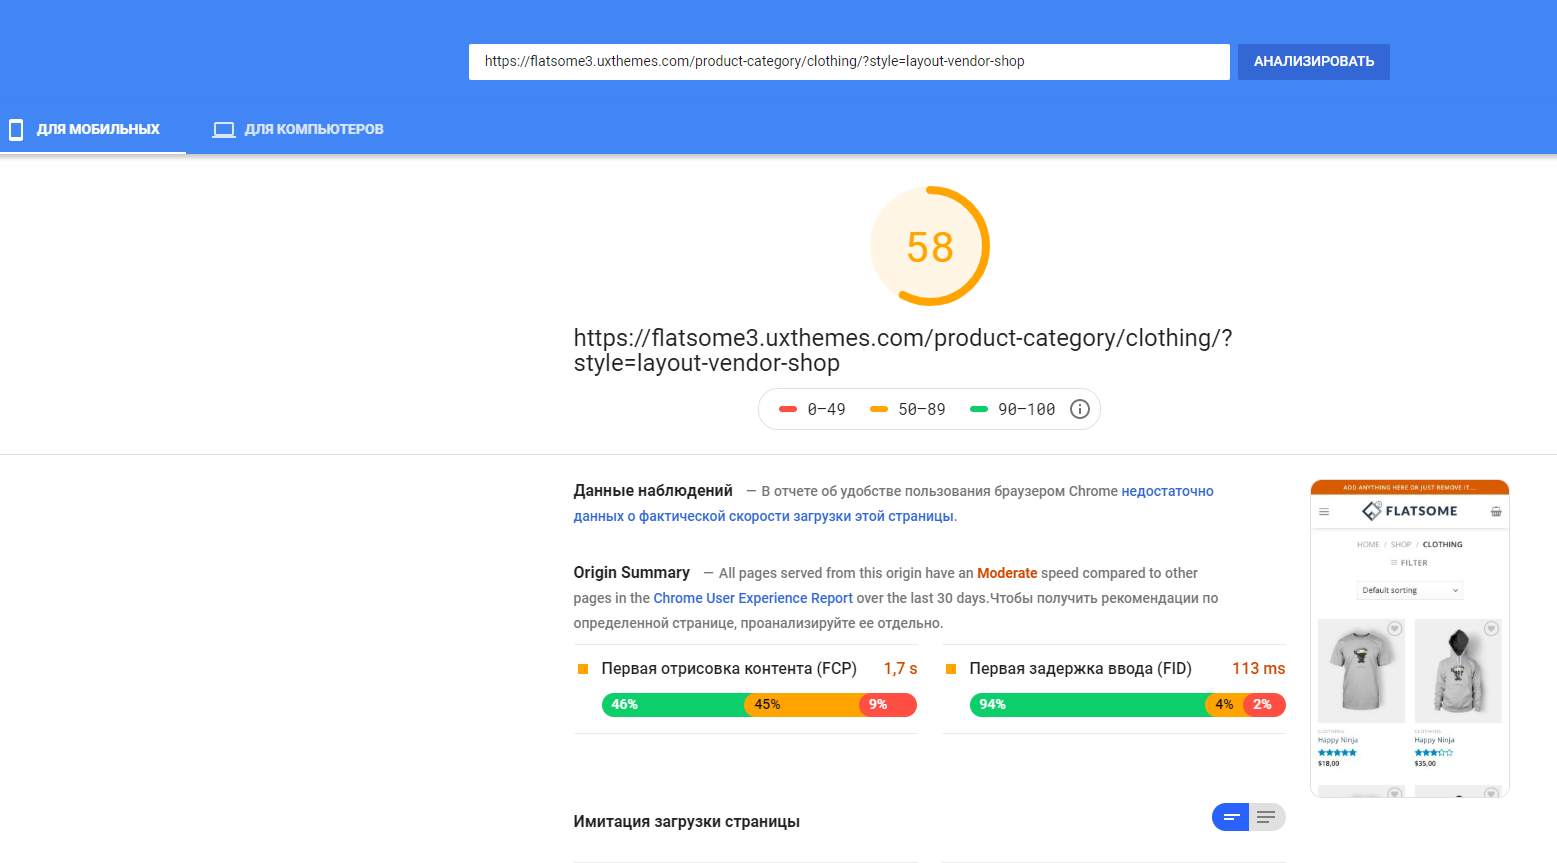Click the orange '50–89' legend entry
The image size is (1557, 863).
point(908,409)
